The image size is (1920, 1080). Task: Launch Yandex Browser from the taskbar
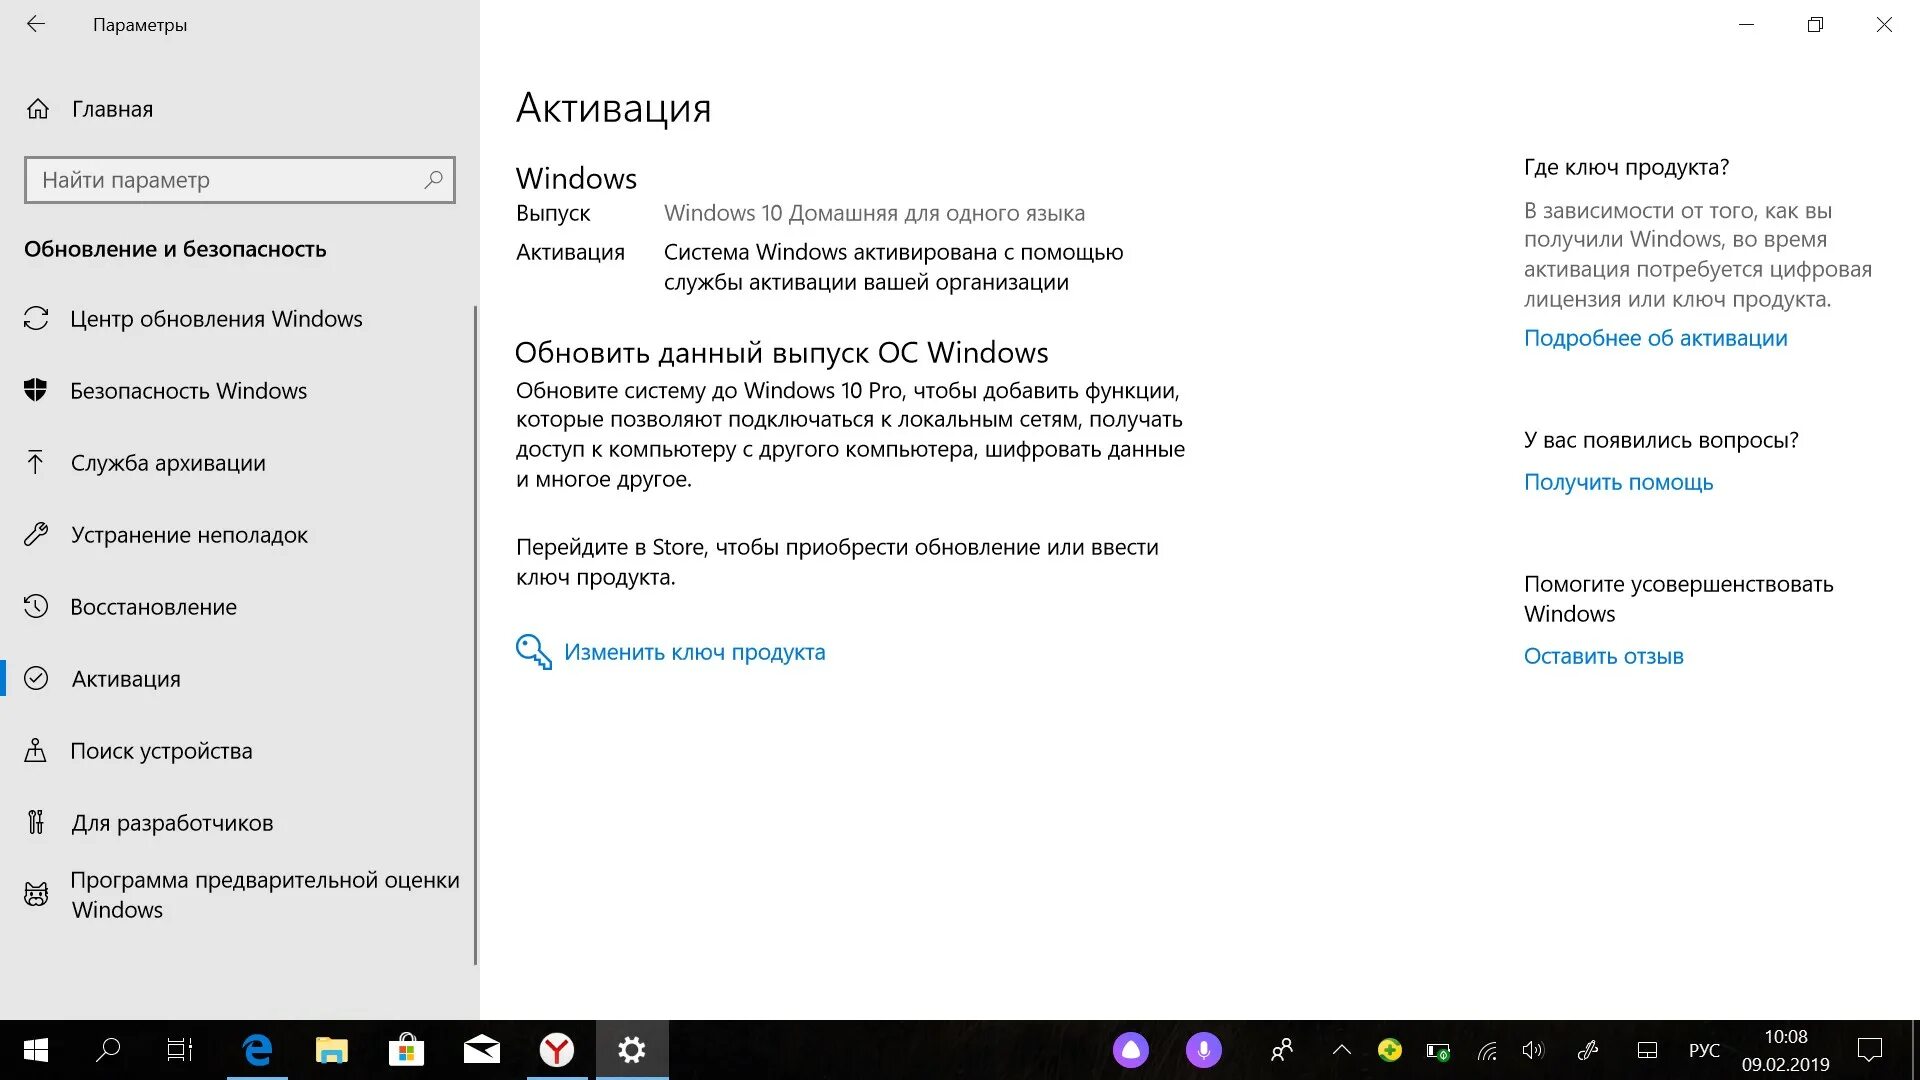(557, 1050)
